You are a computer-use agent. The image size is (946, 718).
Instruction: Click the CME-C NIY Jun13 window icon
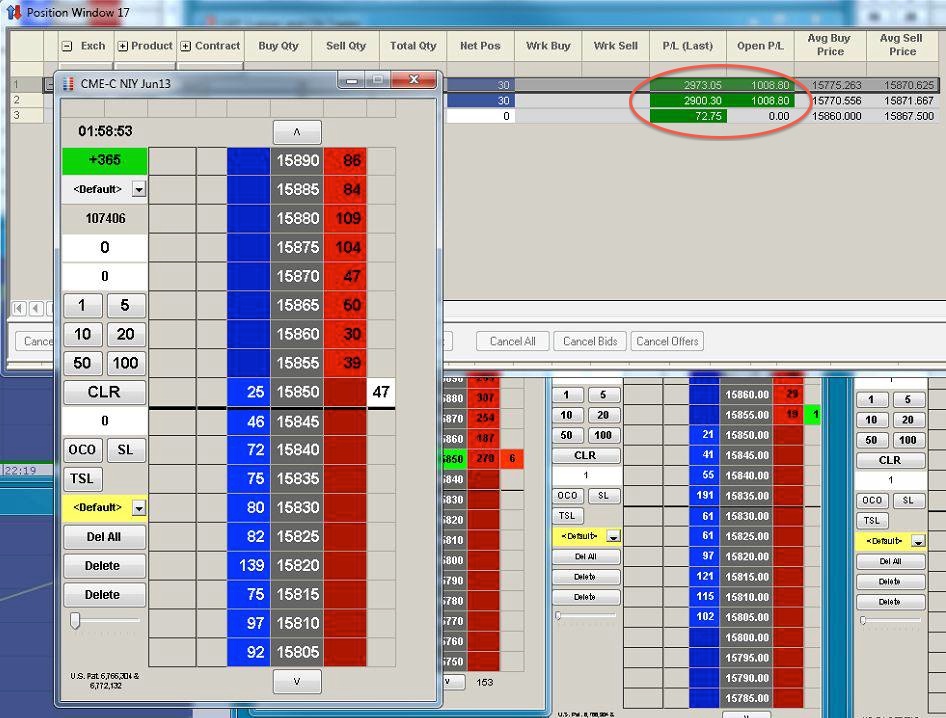point(68,83)
